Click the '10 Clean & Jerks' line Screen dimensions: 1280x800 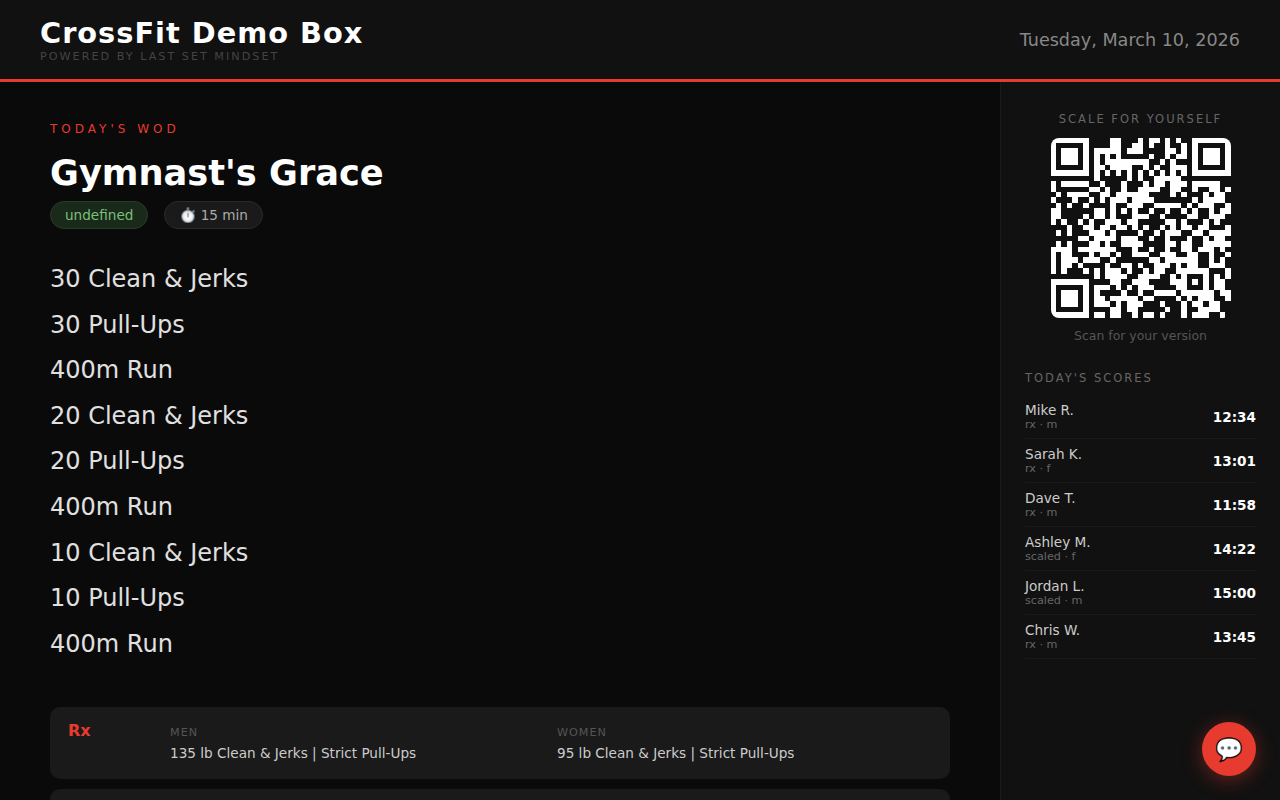[x=149, y=552]
